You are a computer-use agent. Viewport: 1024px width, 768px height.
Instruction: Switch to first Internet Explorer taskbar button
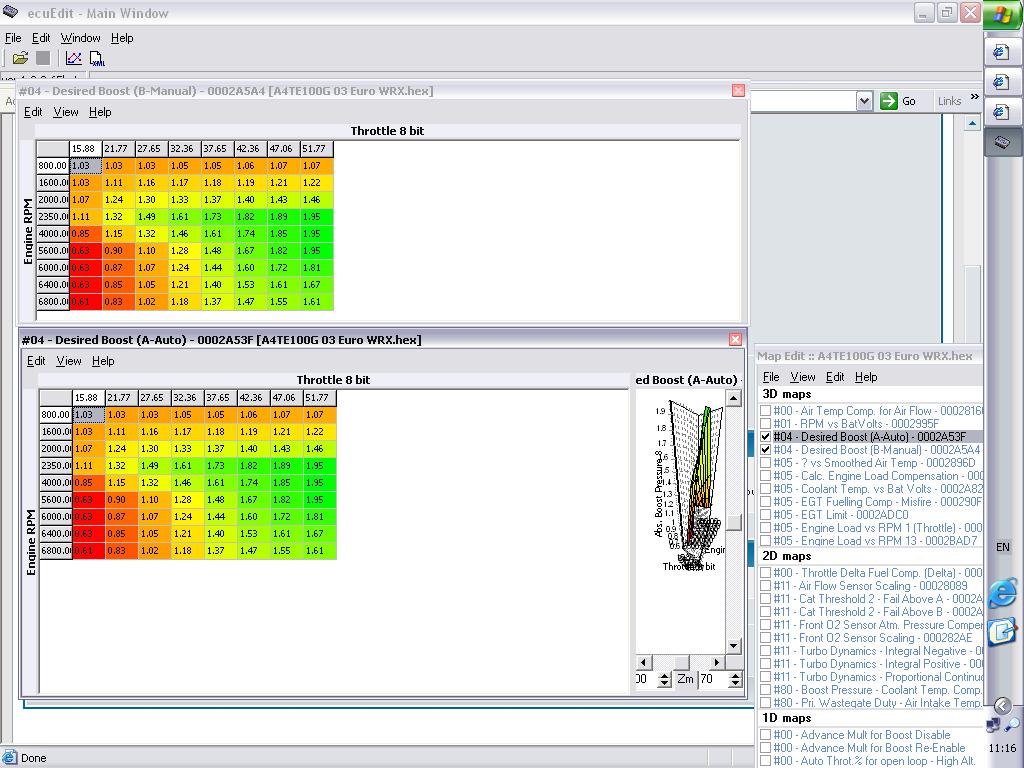point(1002,53)
